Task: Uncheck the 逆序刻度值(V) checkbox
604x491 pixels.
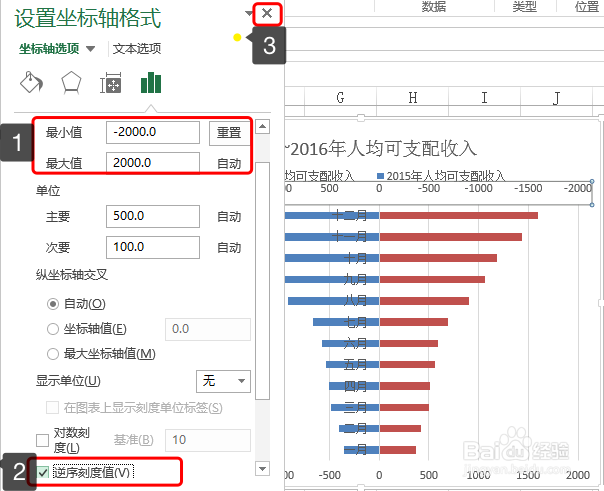Action: (x=42, y=472)
